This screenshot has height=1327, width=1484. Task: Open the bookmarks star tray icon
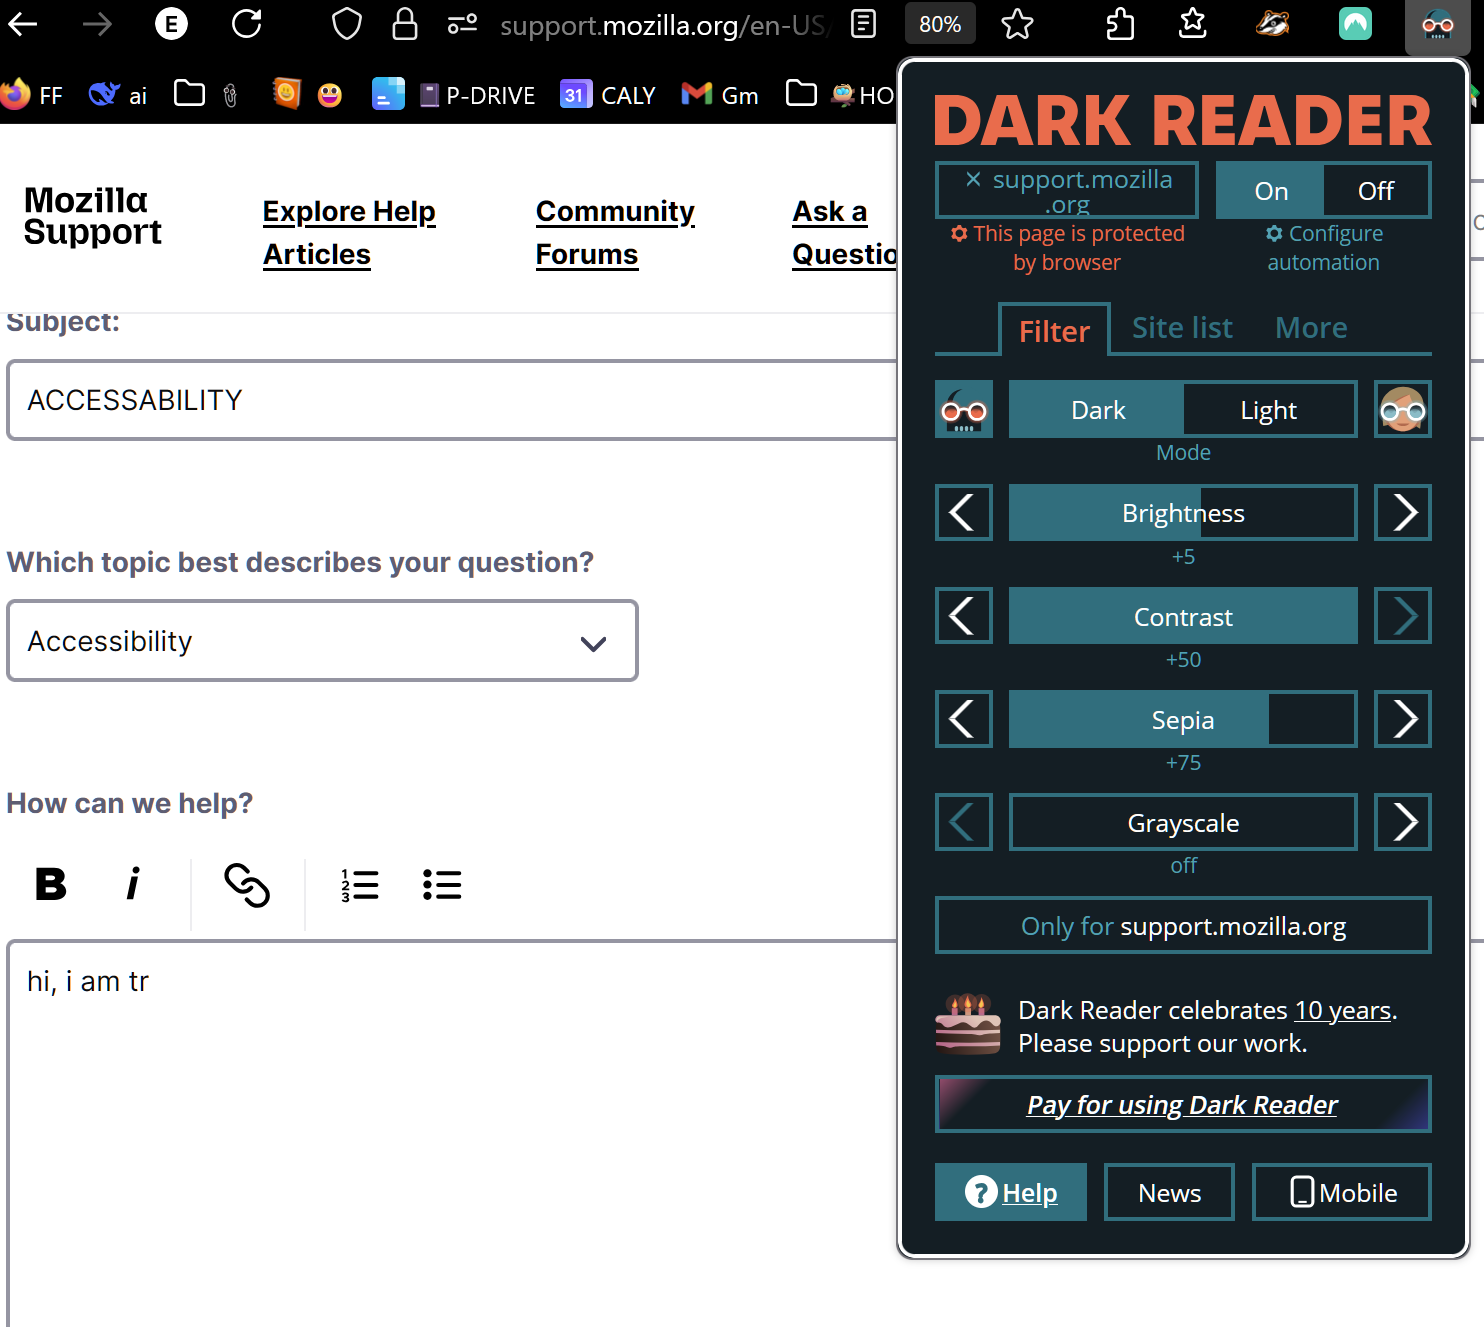(1193, 24)
